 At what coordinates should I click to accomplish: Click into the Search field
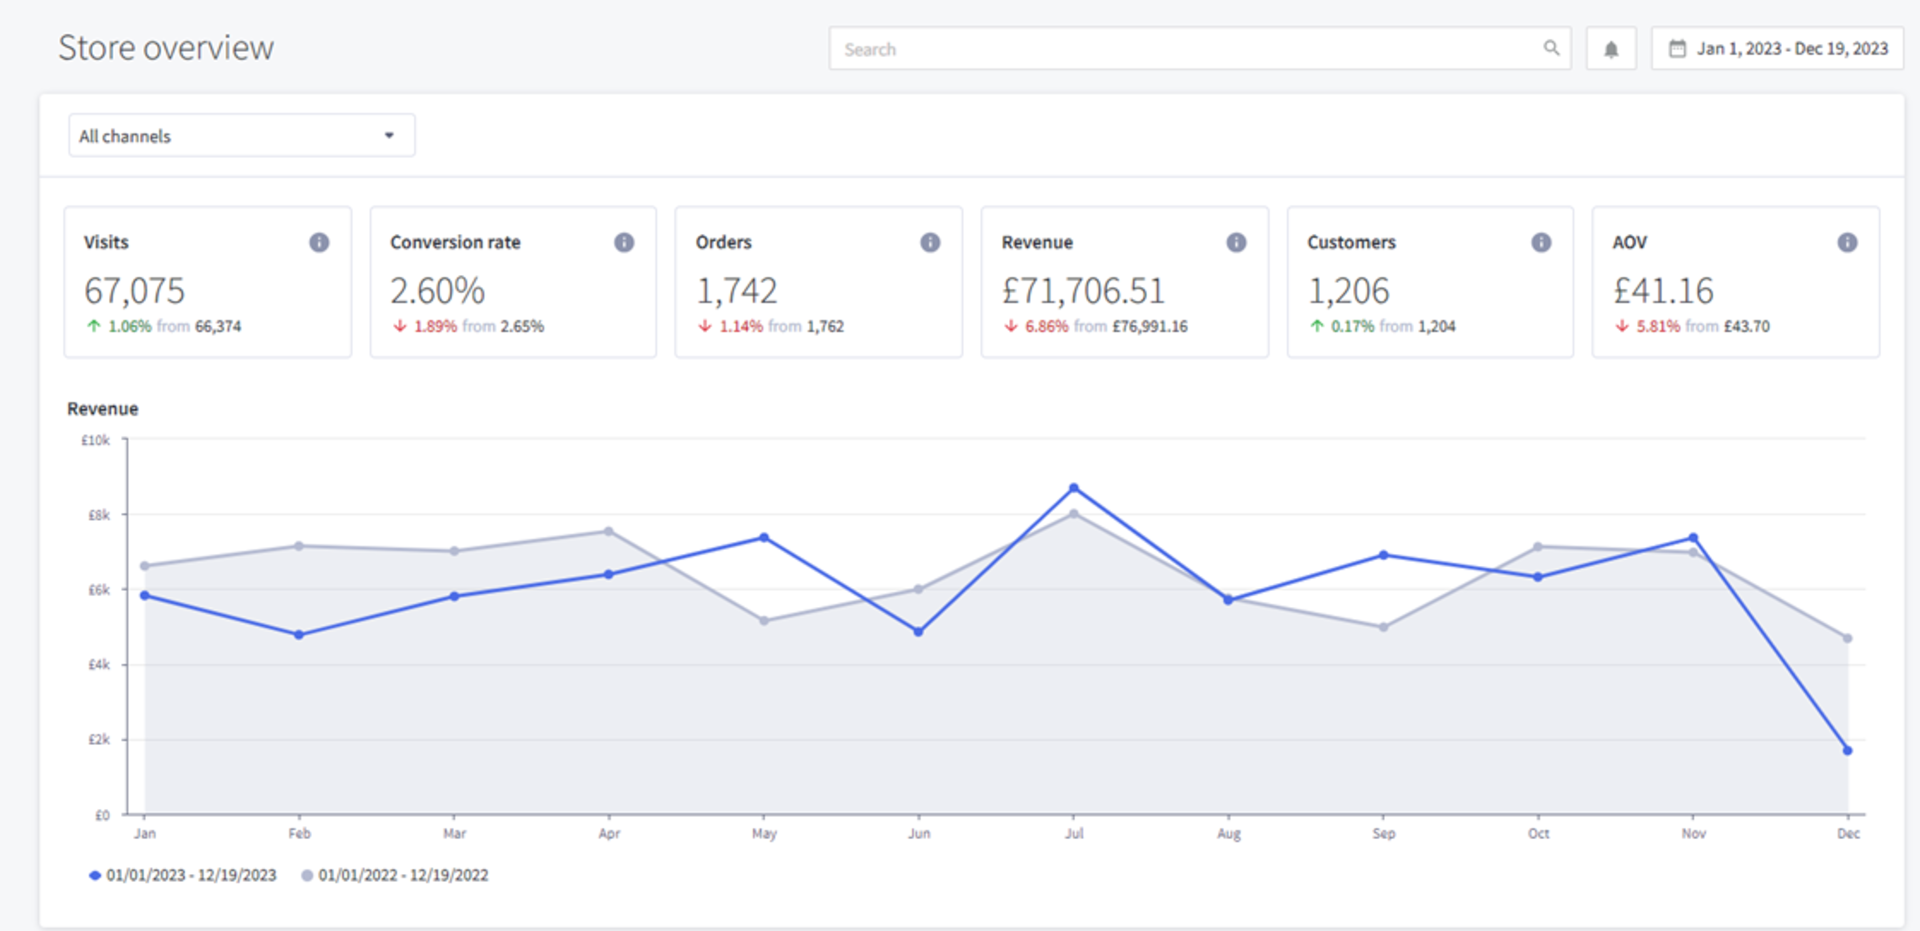coord(1199,48)
